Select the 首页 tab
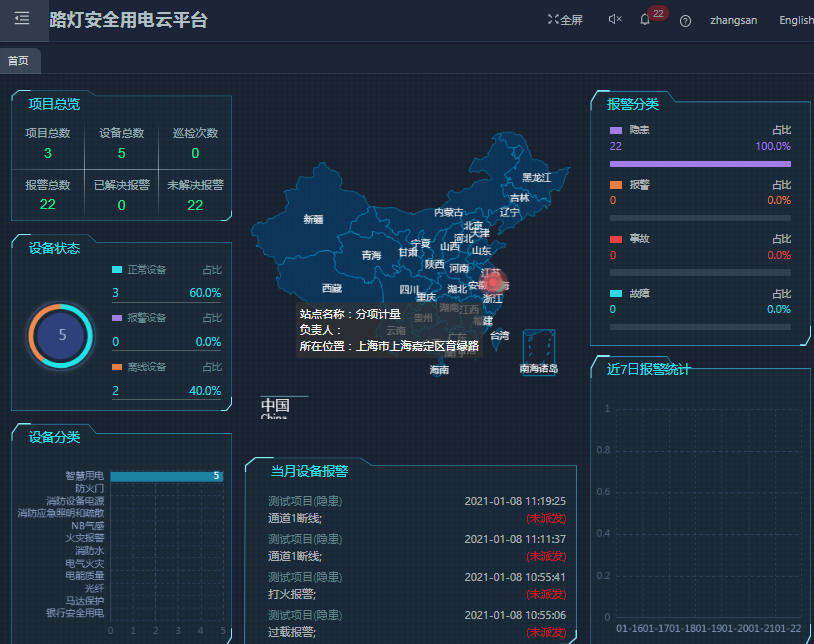Screen dimensions: 814x644 point(18,61)
